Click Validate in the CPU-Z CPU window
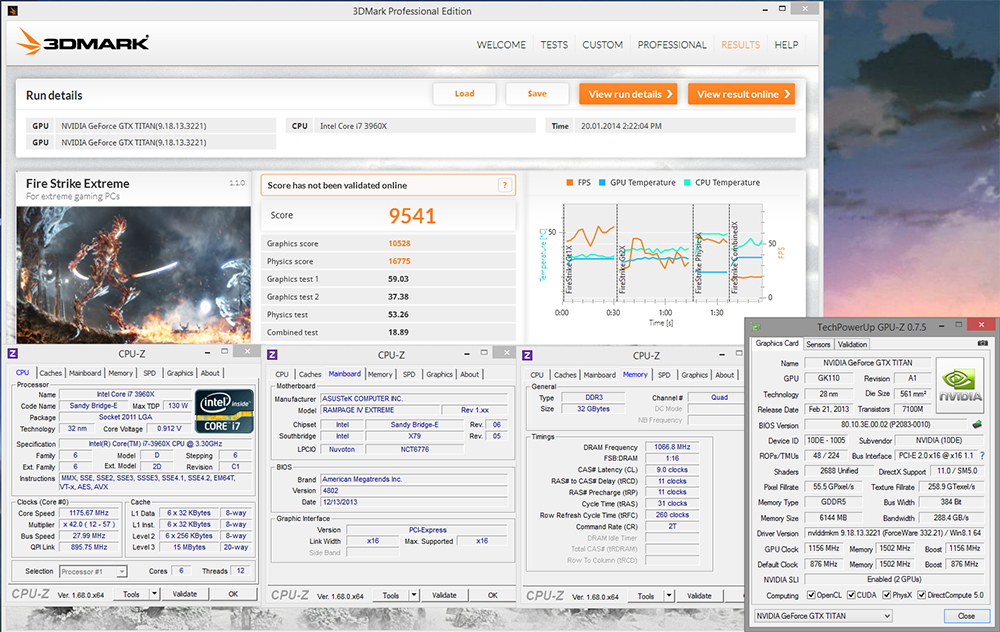This screenshot has height=632, width=1000. click(x=185, y=594)
